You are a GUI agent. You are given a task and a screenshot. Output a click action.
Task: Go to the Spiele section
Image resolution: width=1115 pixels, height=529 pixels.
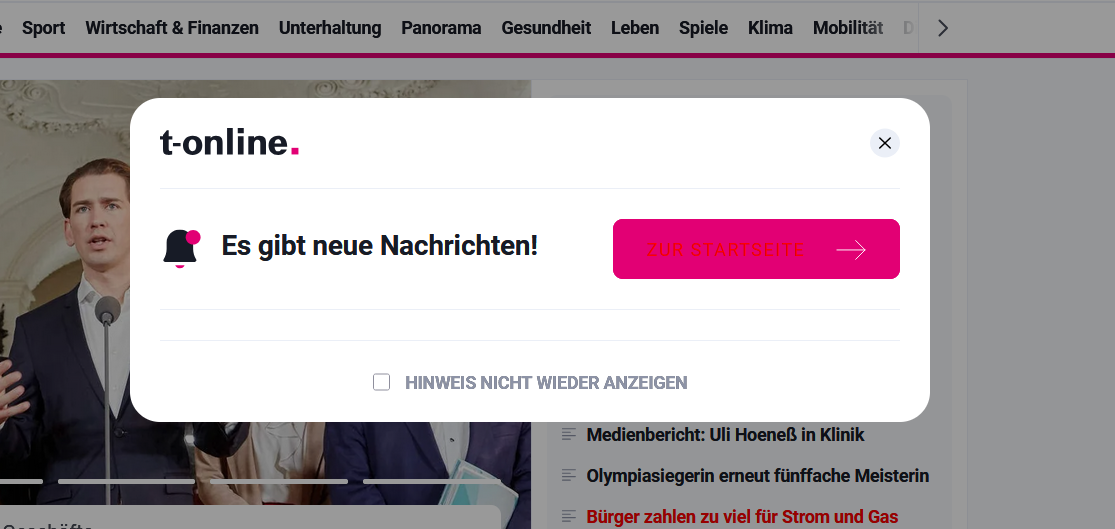703,28
